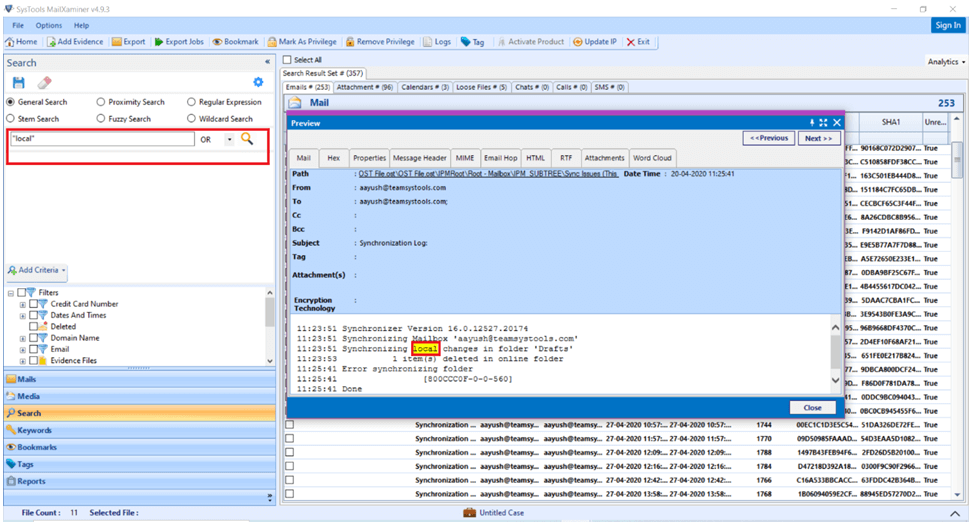
Task: Open the Tag toolbar item
Action: pyautogui.click(x=472, y=42)
